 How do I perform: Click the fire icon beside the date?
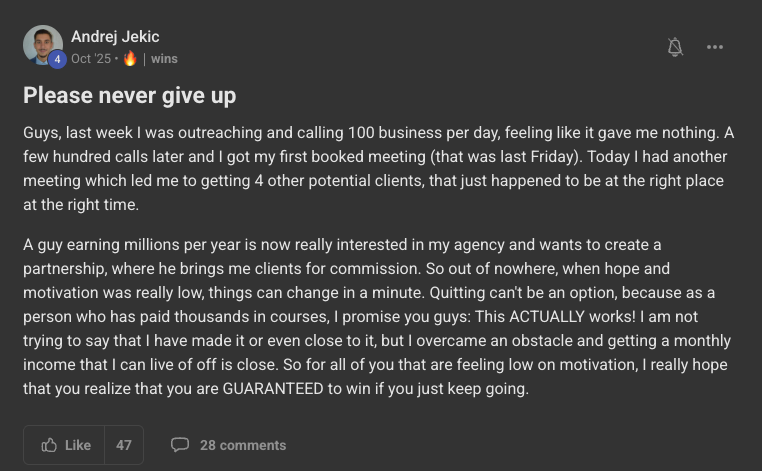pyautogui.click(x=129, y=59)
